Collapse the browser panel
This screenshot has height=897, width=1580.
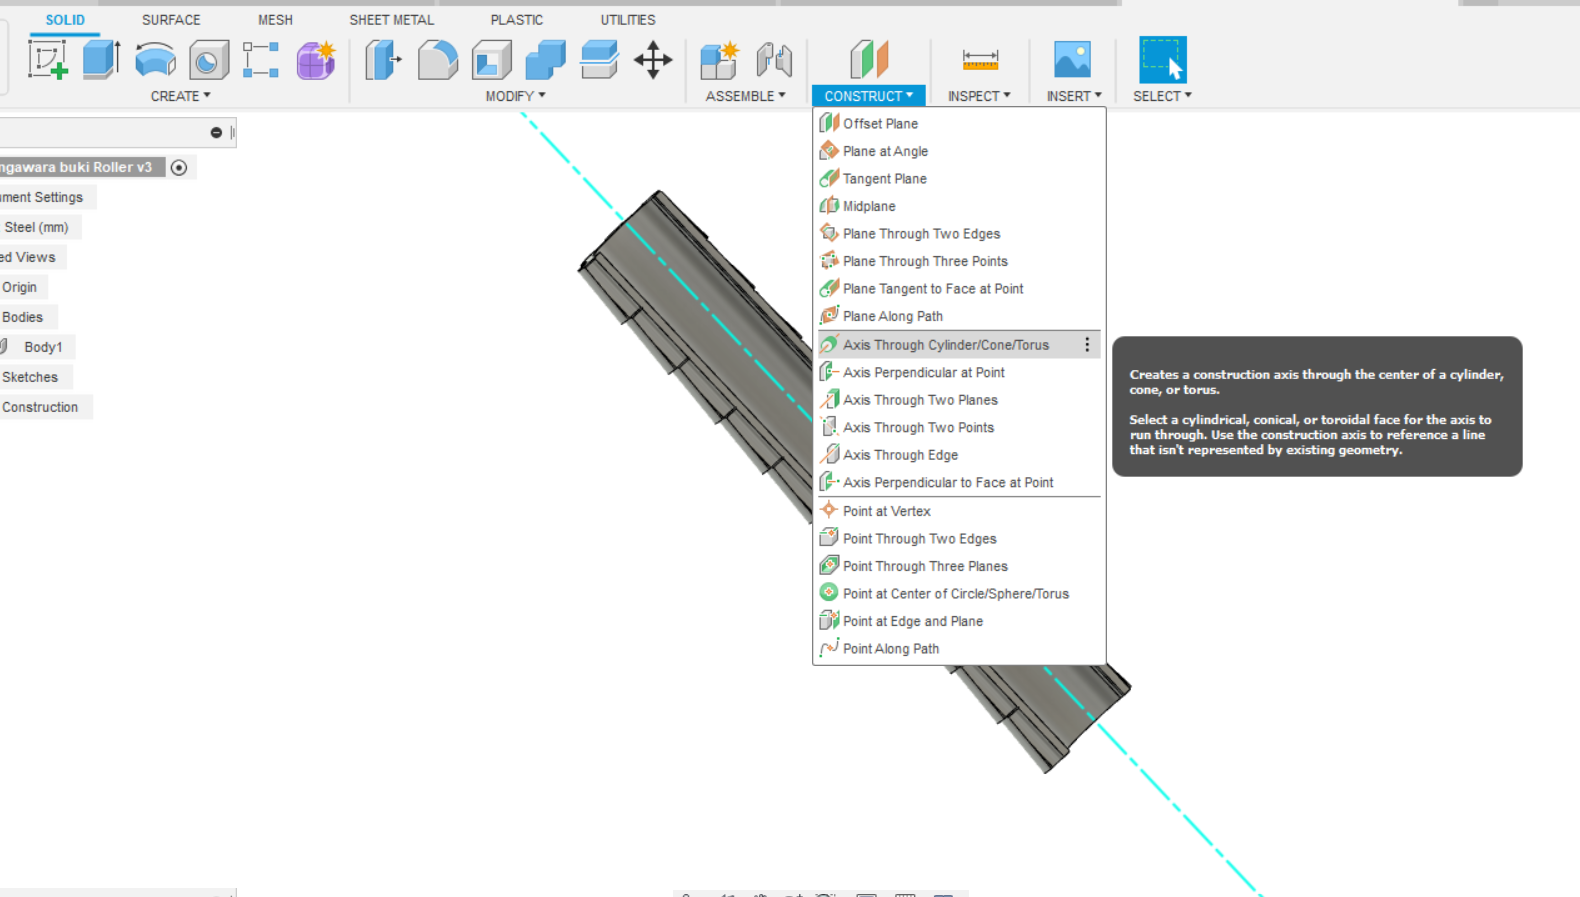[216, 133]
